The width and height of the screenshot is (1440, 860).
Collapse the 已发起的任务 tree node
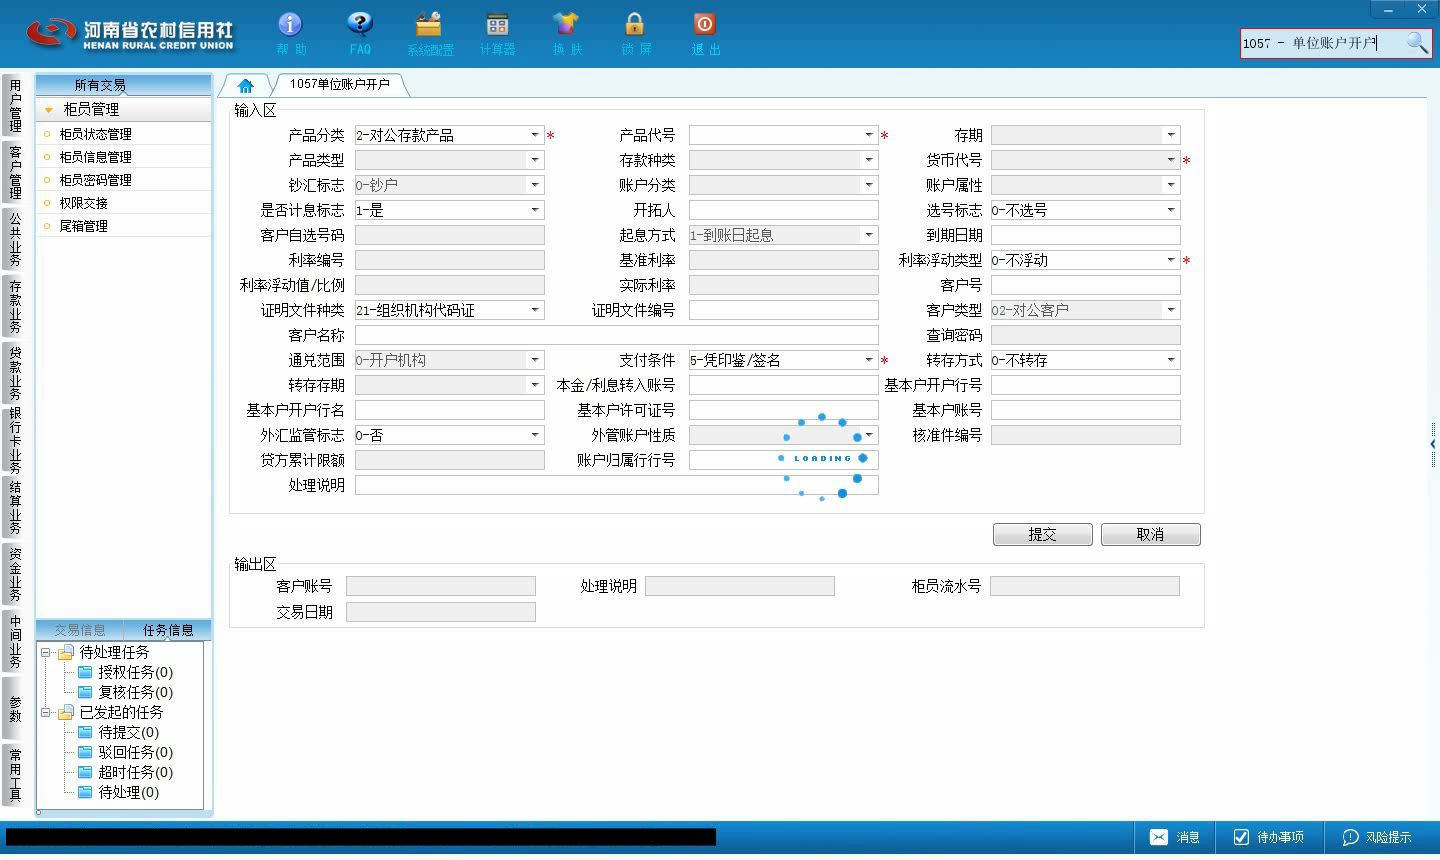pyautogui.click(x=45, y=712)
